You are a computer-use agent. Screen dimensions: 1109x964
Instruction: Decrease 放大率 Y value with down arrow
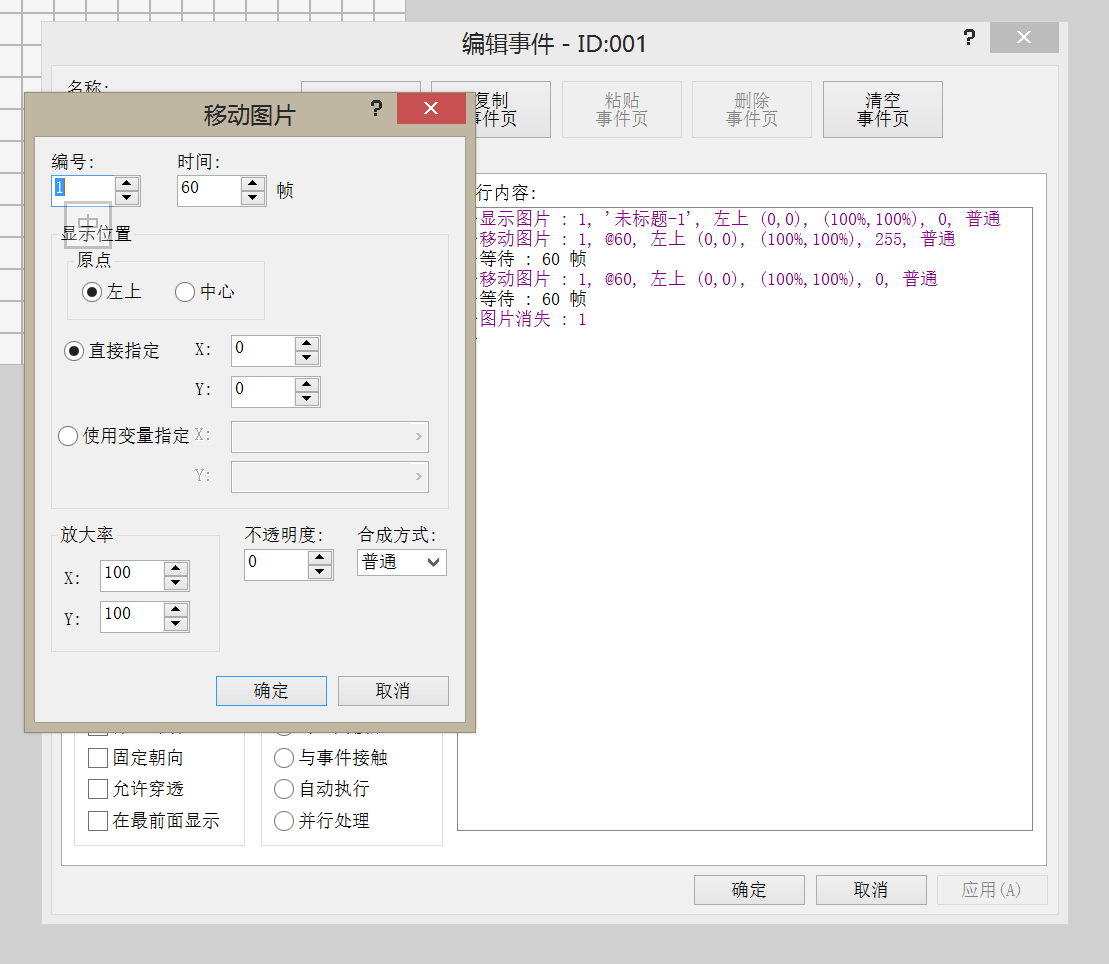(175, 624)
